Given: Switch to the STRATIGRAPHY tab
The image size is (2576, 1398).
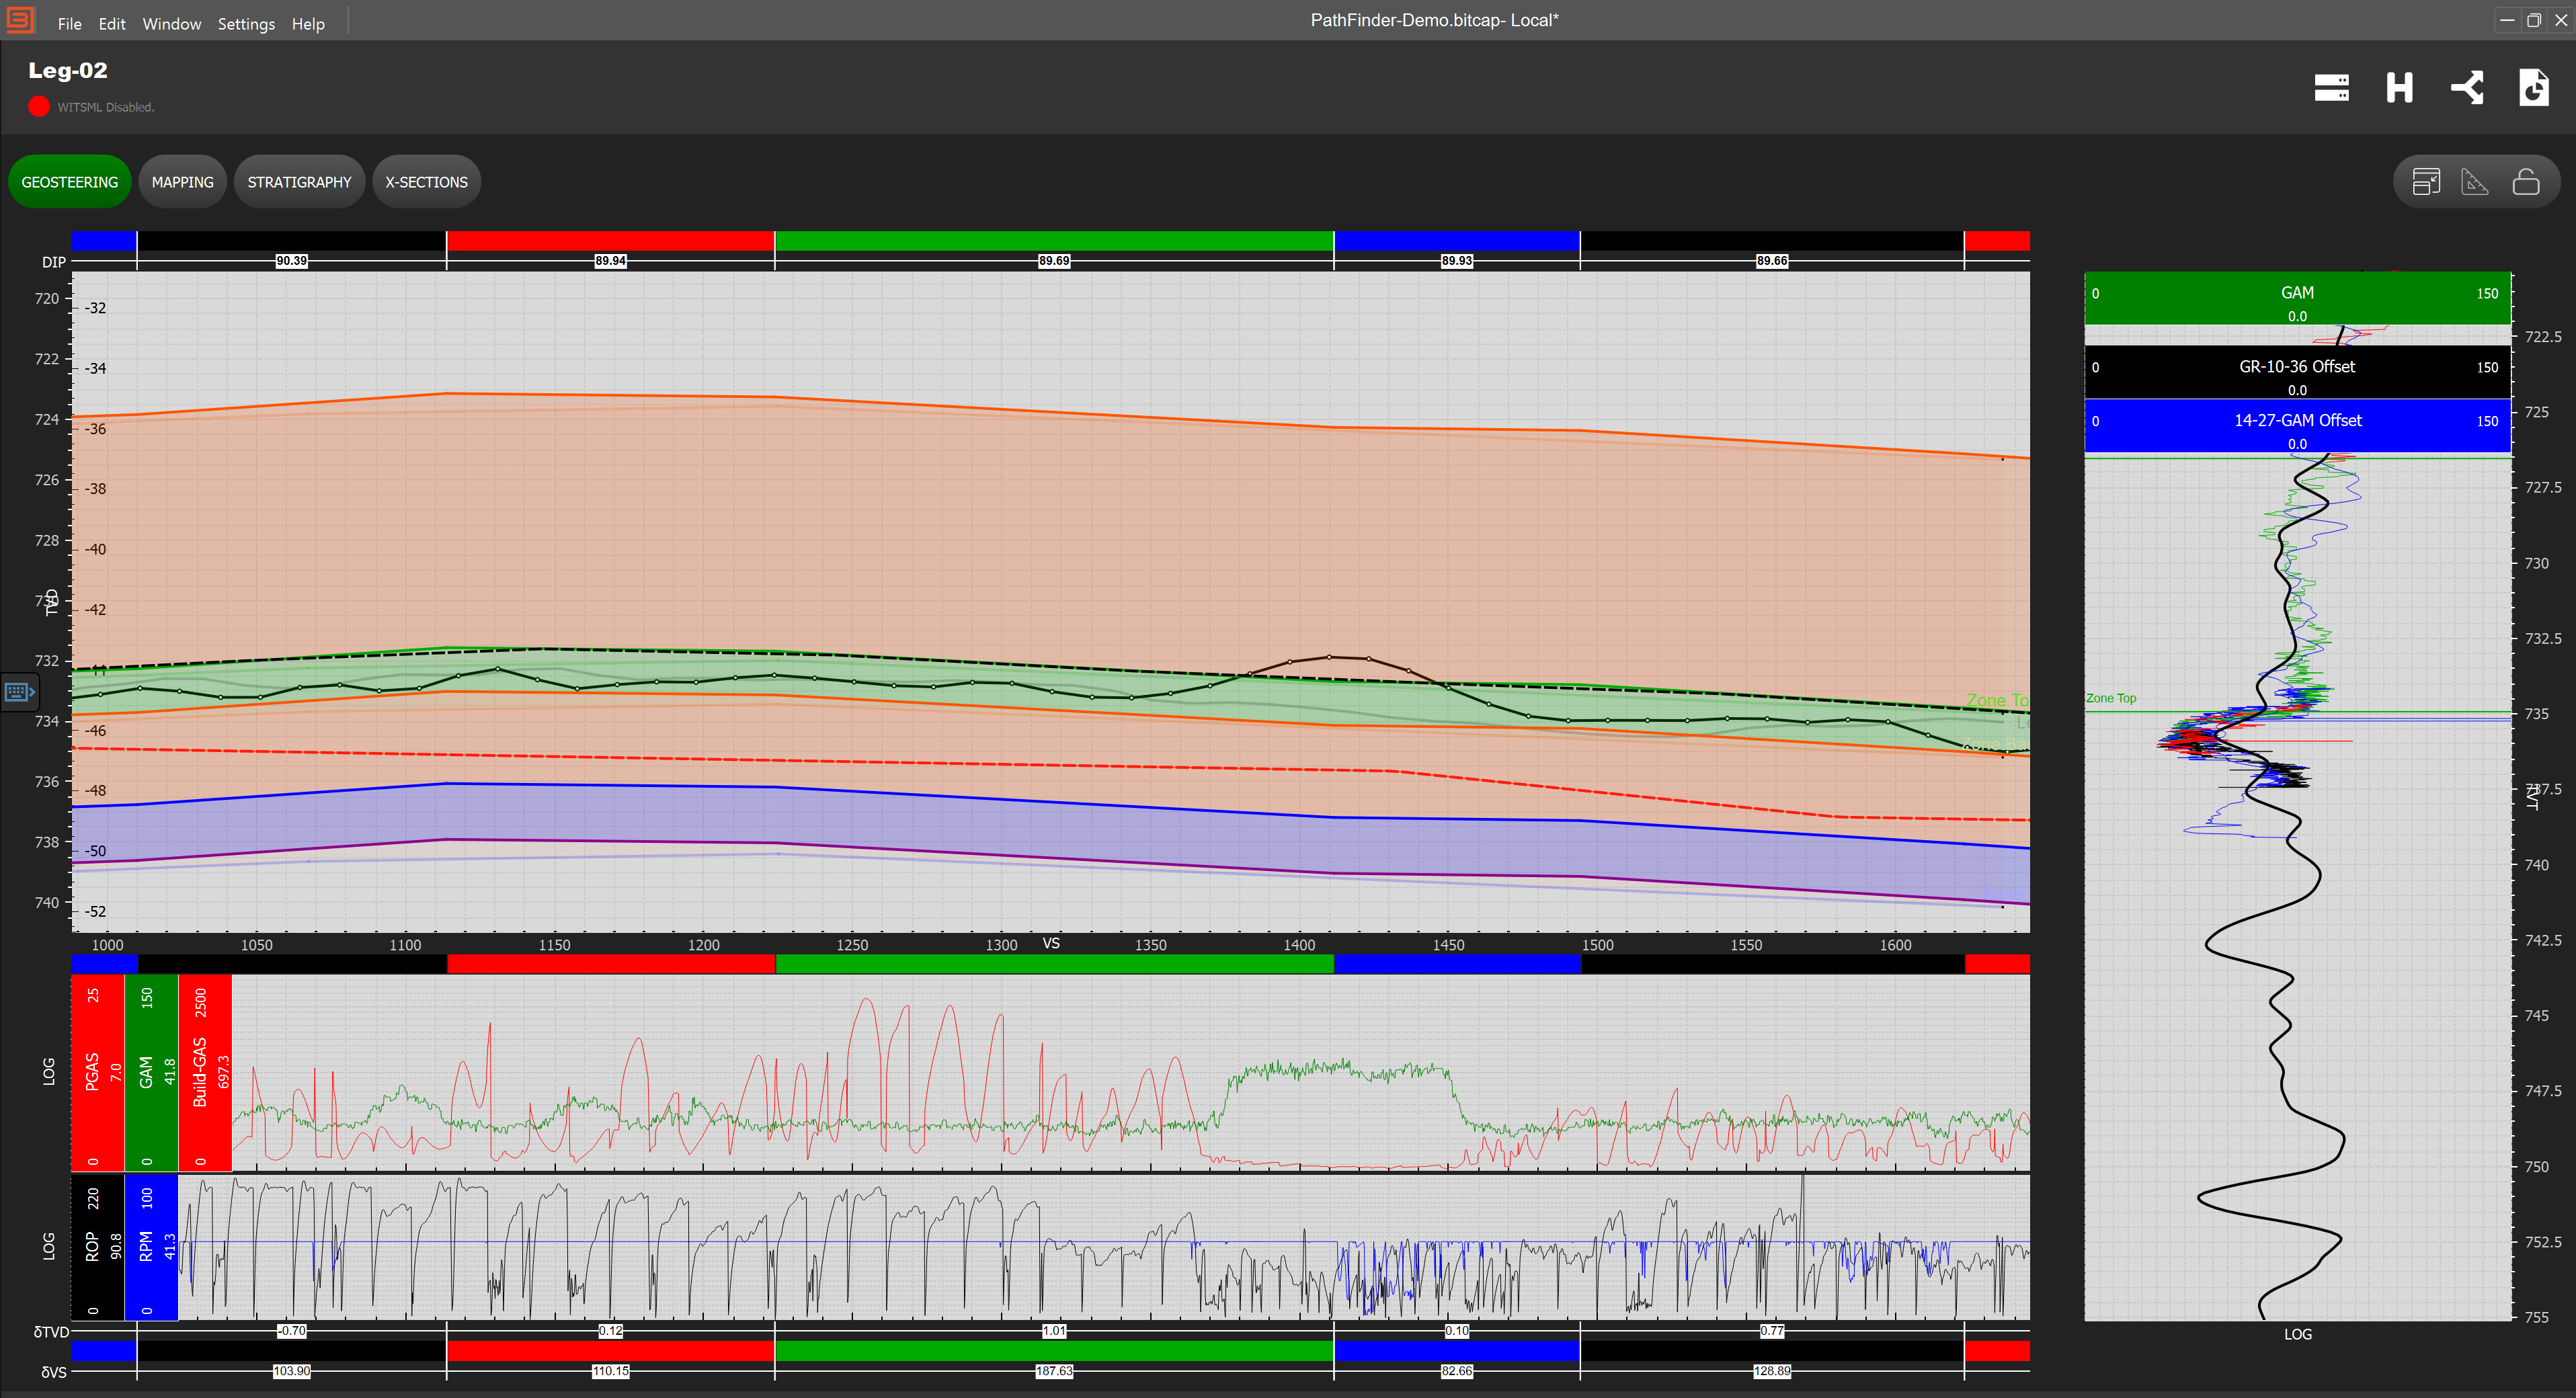Looking at the screenshot, I should point(299,182).
